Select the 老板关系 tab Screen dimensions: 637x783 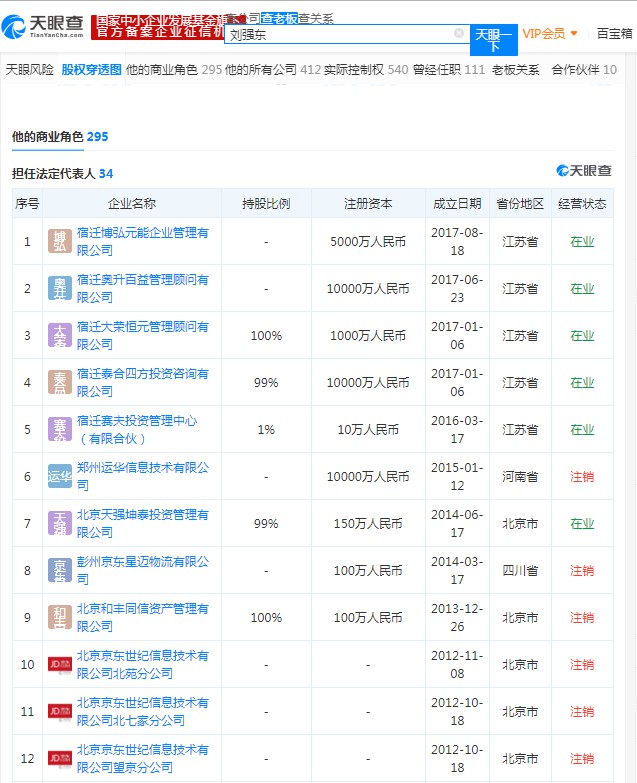click(516, 69)
